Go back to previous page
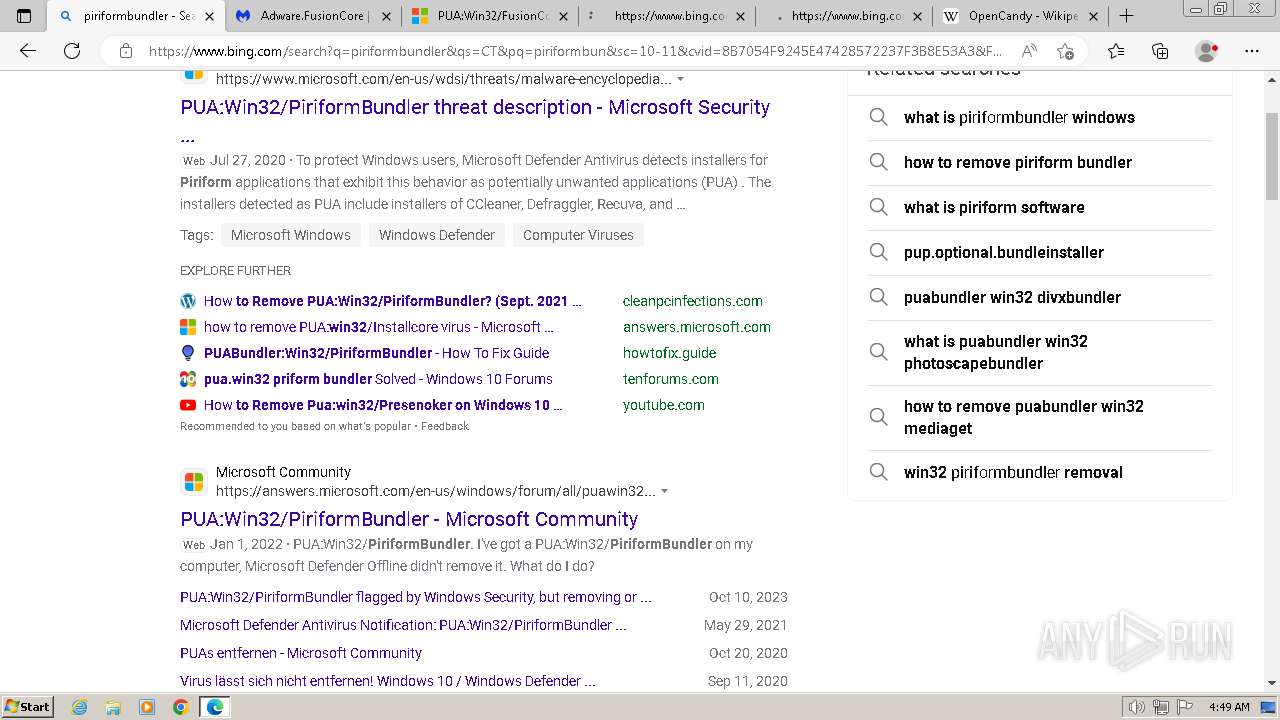This screenshot has height=720, width=1280. 28,51
